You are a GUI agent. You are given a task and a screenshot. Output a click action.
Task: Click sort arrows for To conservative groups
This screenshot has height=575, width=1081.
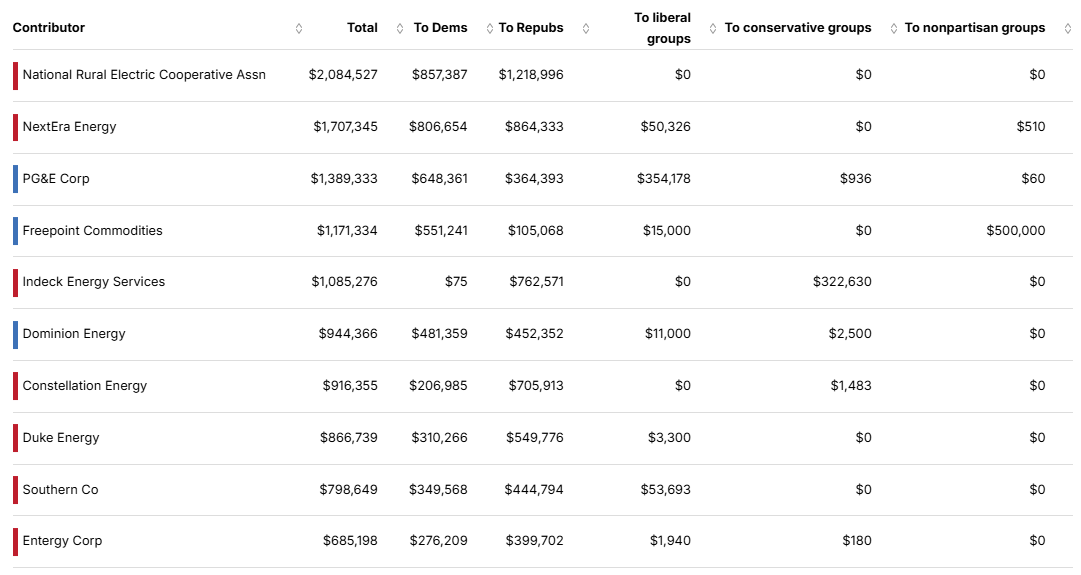click(x=894, y=28)
